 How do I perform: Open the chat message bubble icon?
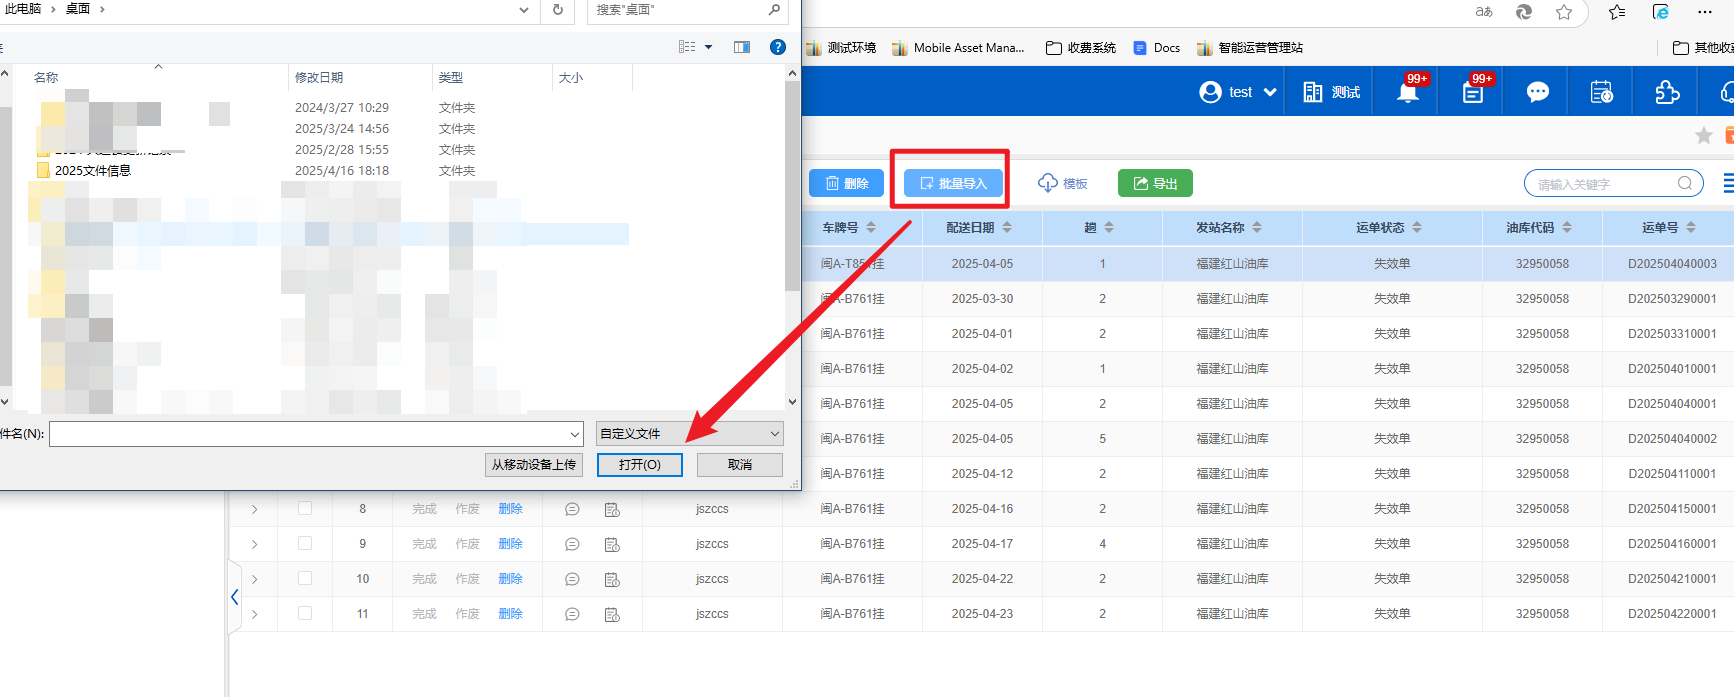point(1537,93)
